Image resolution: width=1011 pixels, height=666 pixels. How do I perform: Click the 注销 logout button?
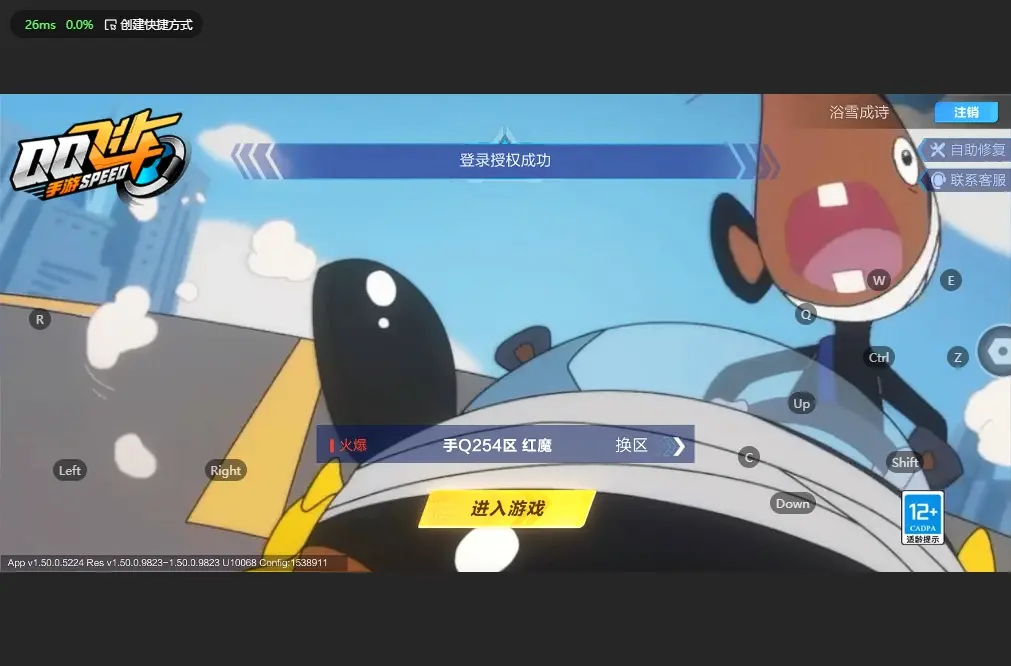tap(966, 112)
